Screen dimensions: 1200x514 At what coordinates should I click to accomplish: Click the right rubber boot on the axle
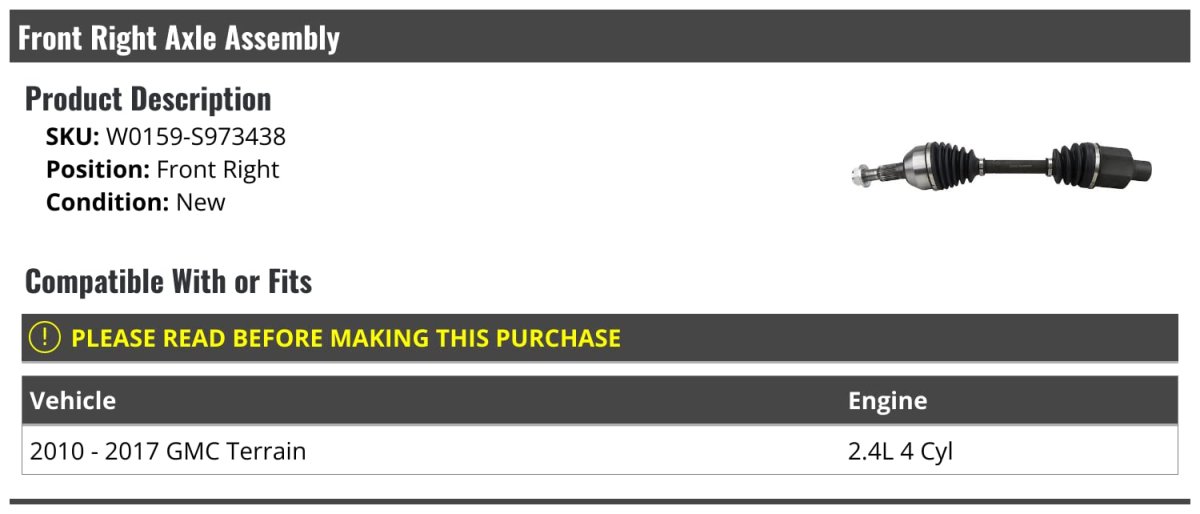[1072, 163]
